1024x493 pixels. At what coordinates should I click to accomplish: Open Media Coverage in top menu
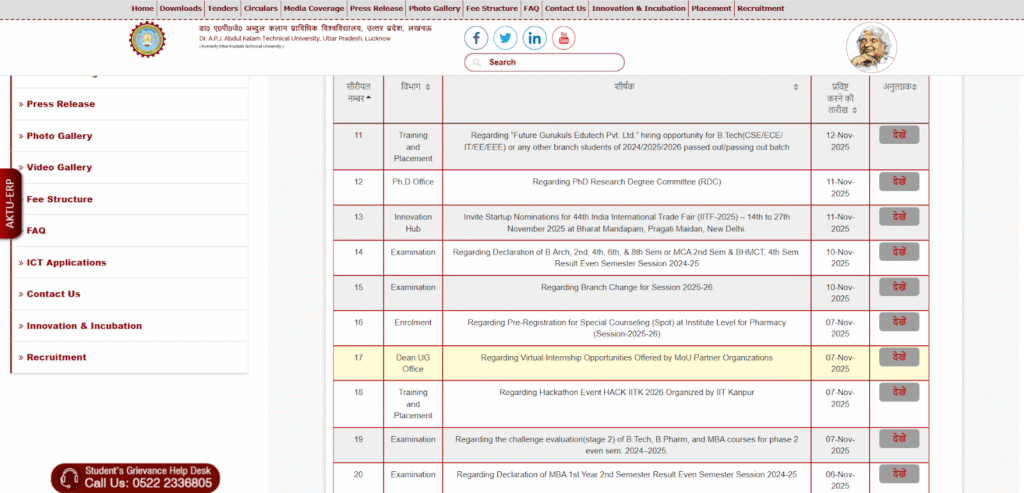[x=314, y=8]
